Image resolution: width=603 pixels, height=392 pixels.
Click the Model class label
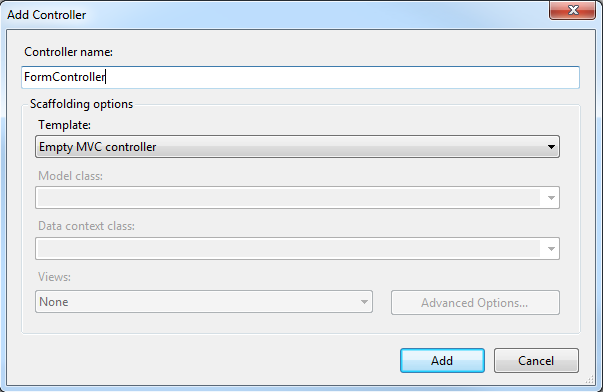pos(70,176)
